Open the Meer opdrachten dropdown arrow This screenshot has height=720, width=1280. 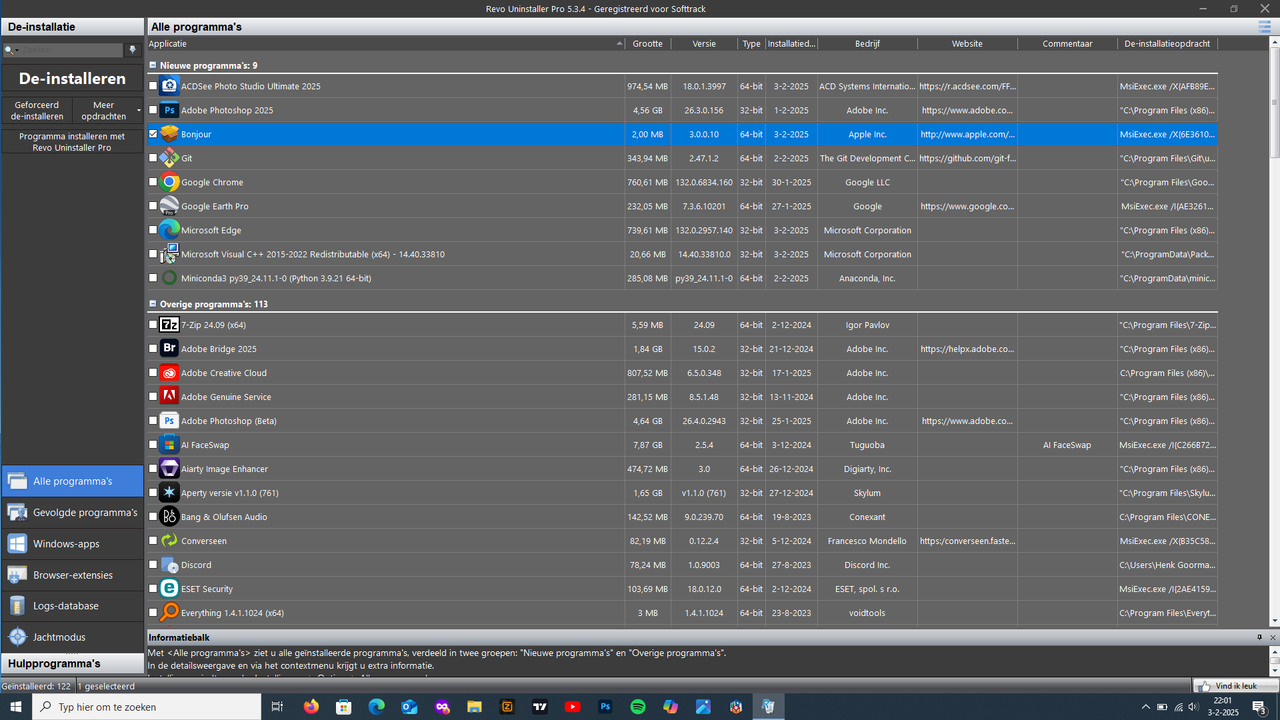(139, 110)
